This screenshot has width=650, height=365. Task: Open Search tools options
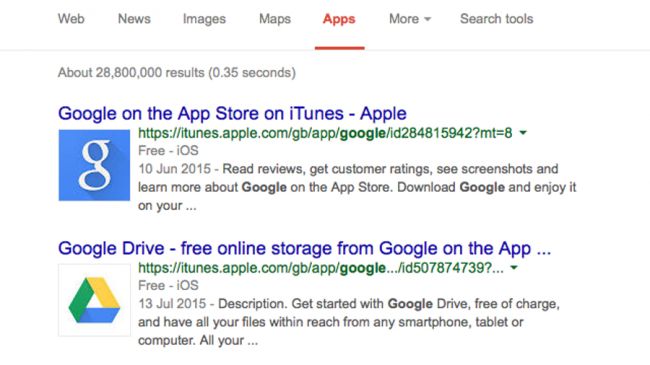(x=497, y=19)
